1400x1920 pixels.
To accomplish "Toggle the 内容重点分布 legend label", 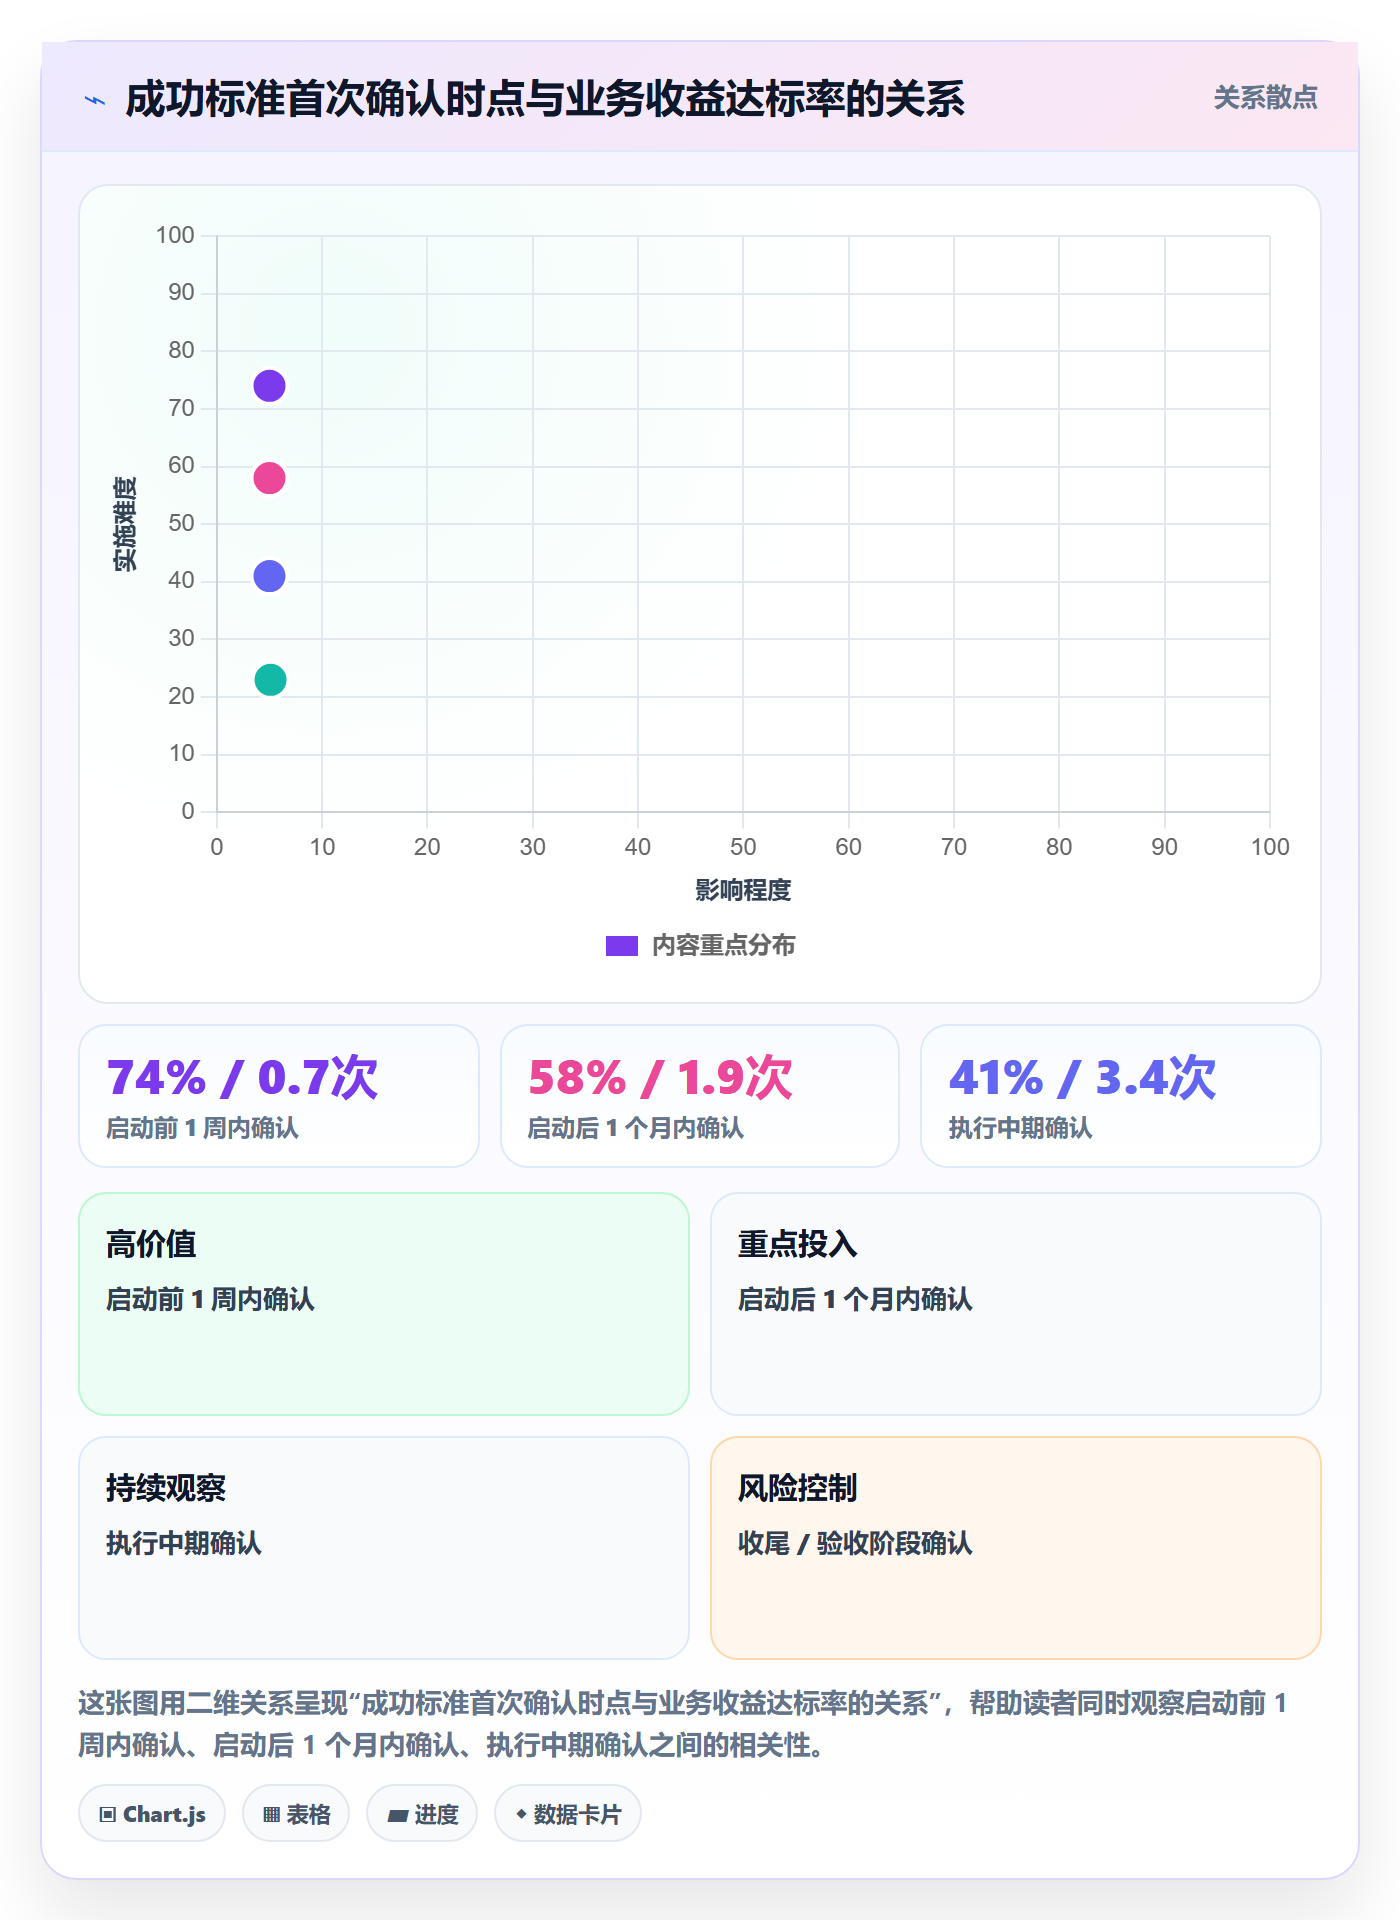I will point(724,946).
